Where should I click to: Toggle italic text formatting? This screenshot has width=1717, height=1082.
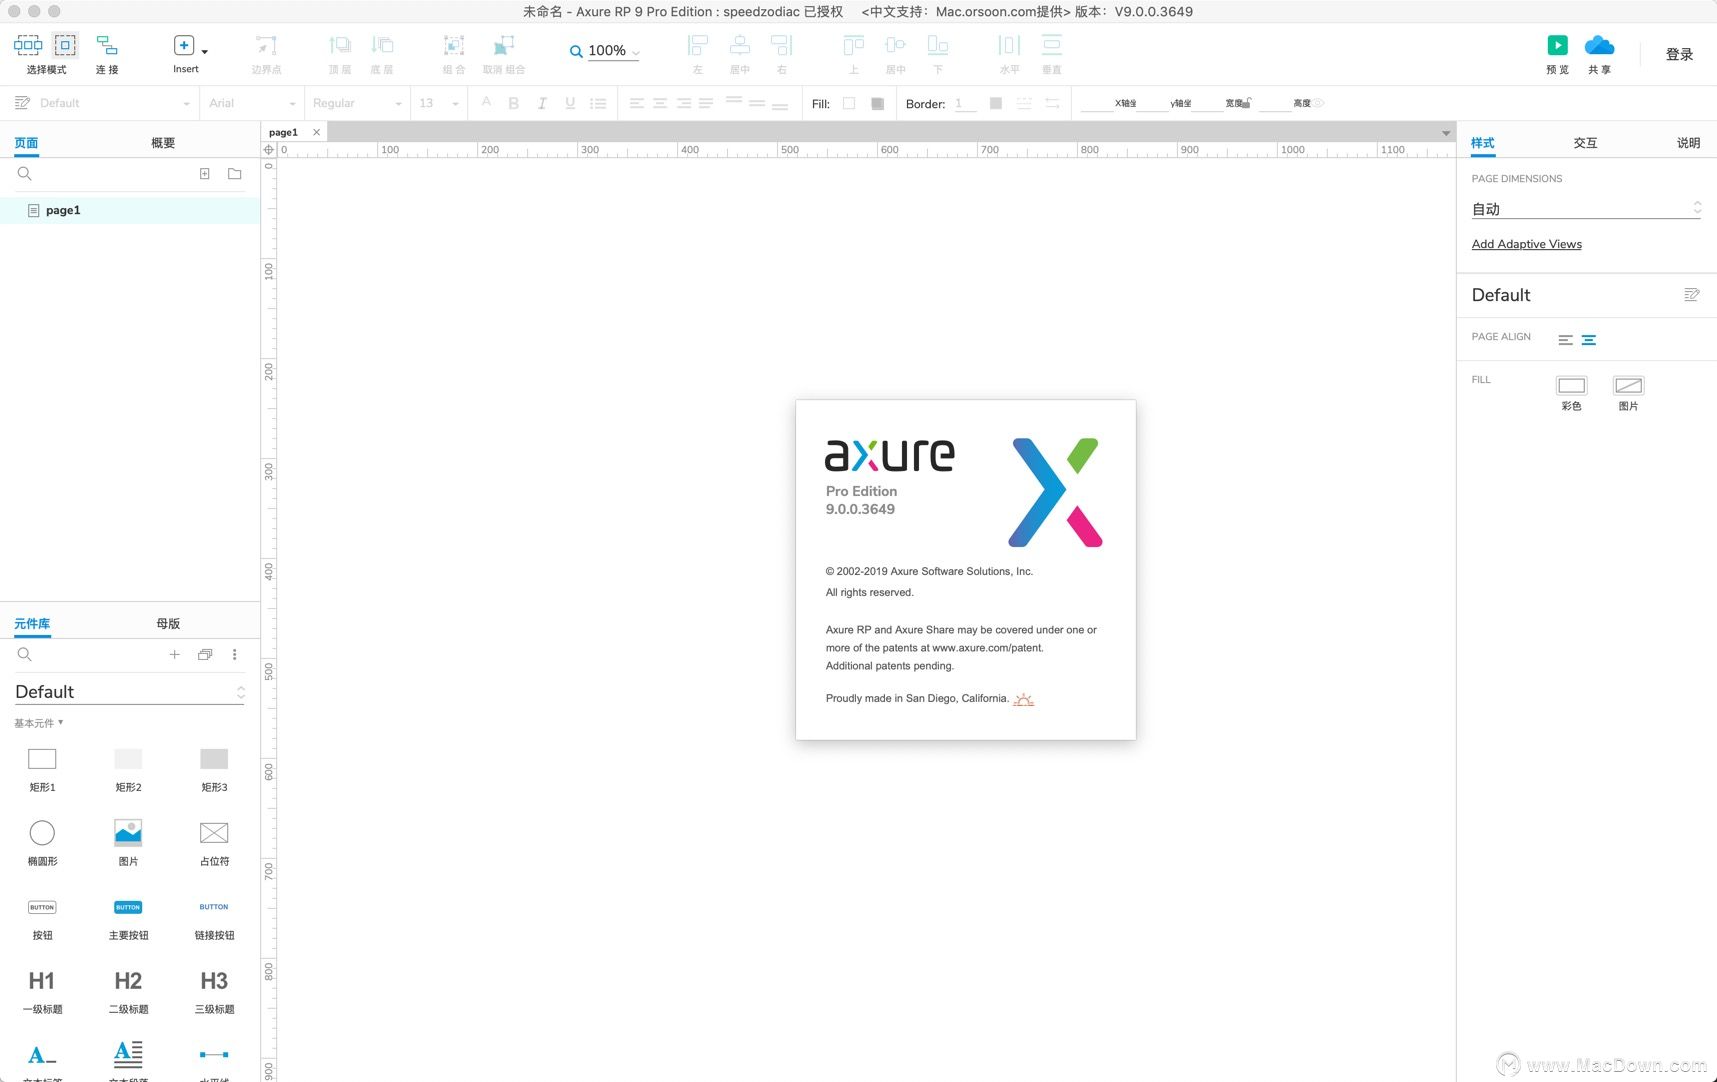pyautogui.click(x=542, y=103)
